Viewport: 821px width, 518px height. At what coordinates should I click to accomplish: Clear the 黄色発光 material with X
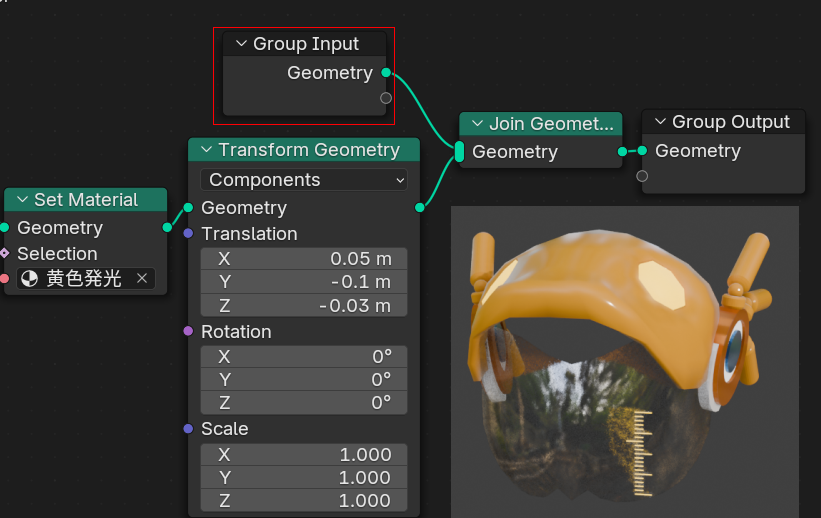142,279
